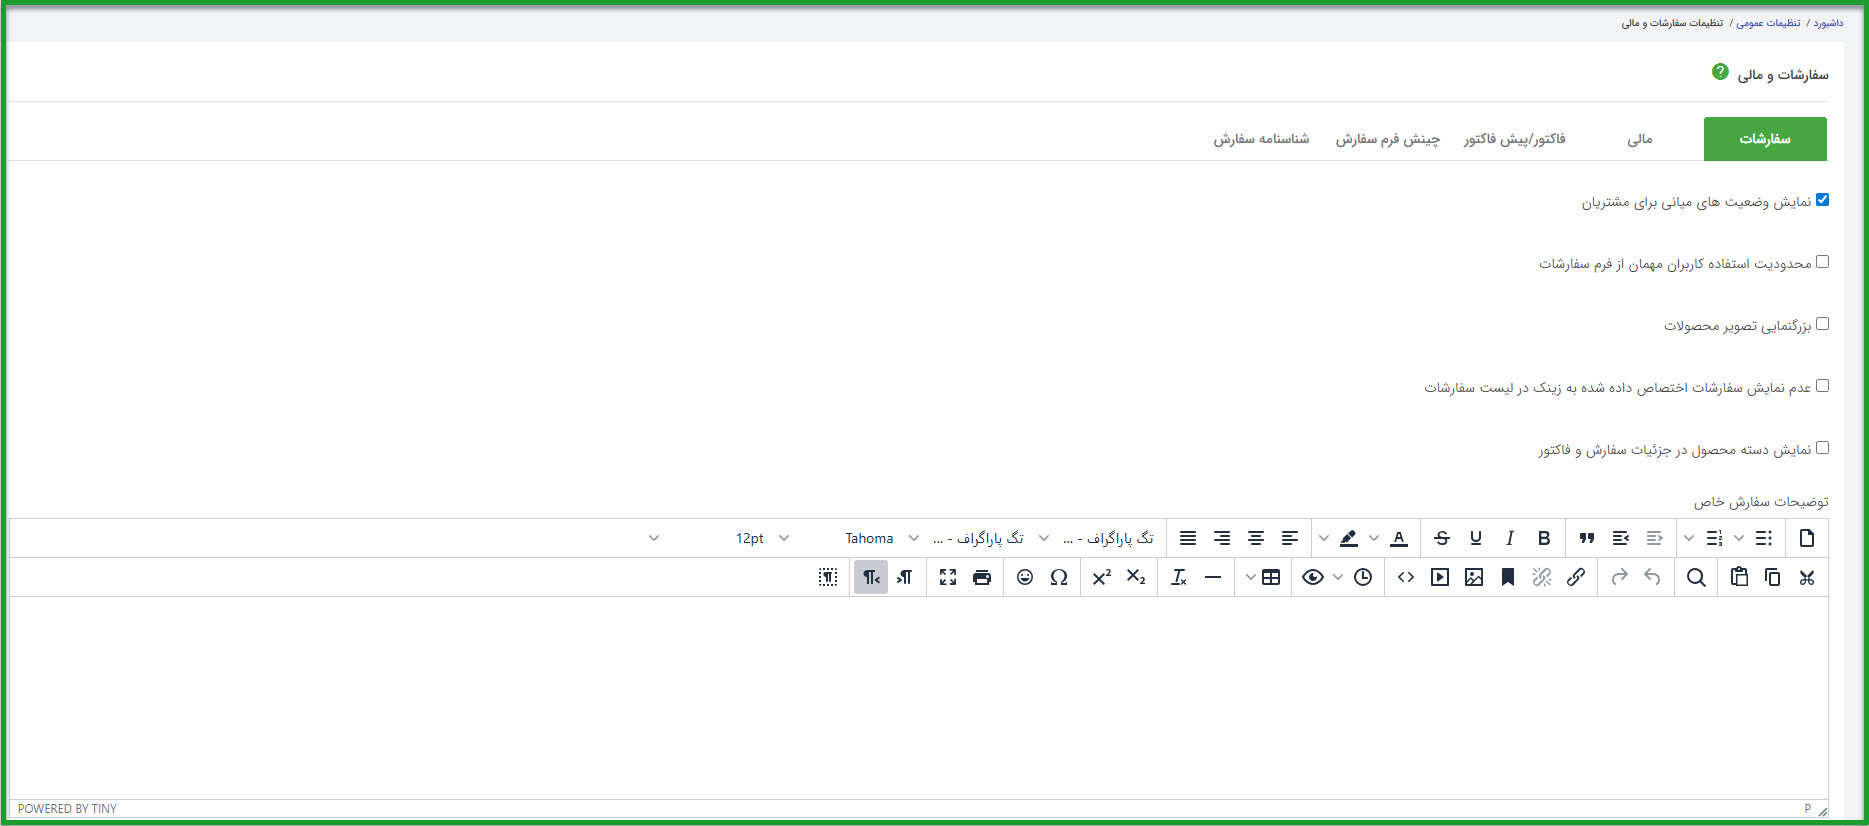Cut selection with scissors icon
Screen dimensions: 1869x826
[x=1806, y=577]
